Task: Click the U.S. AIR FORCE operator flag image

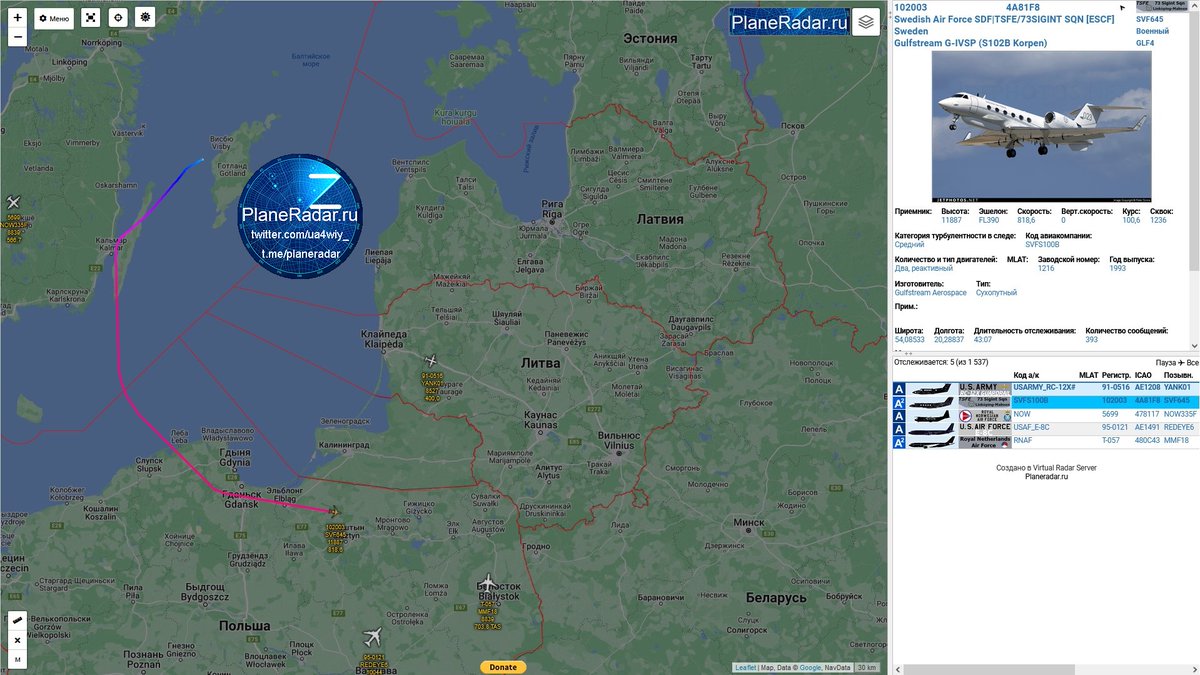Action: point(985,428)
